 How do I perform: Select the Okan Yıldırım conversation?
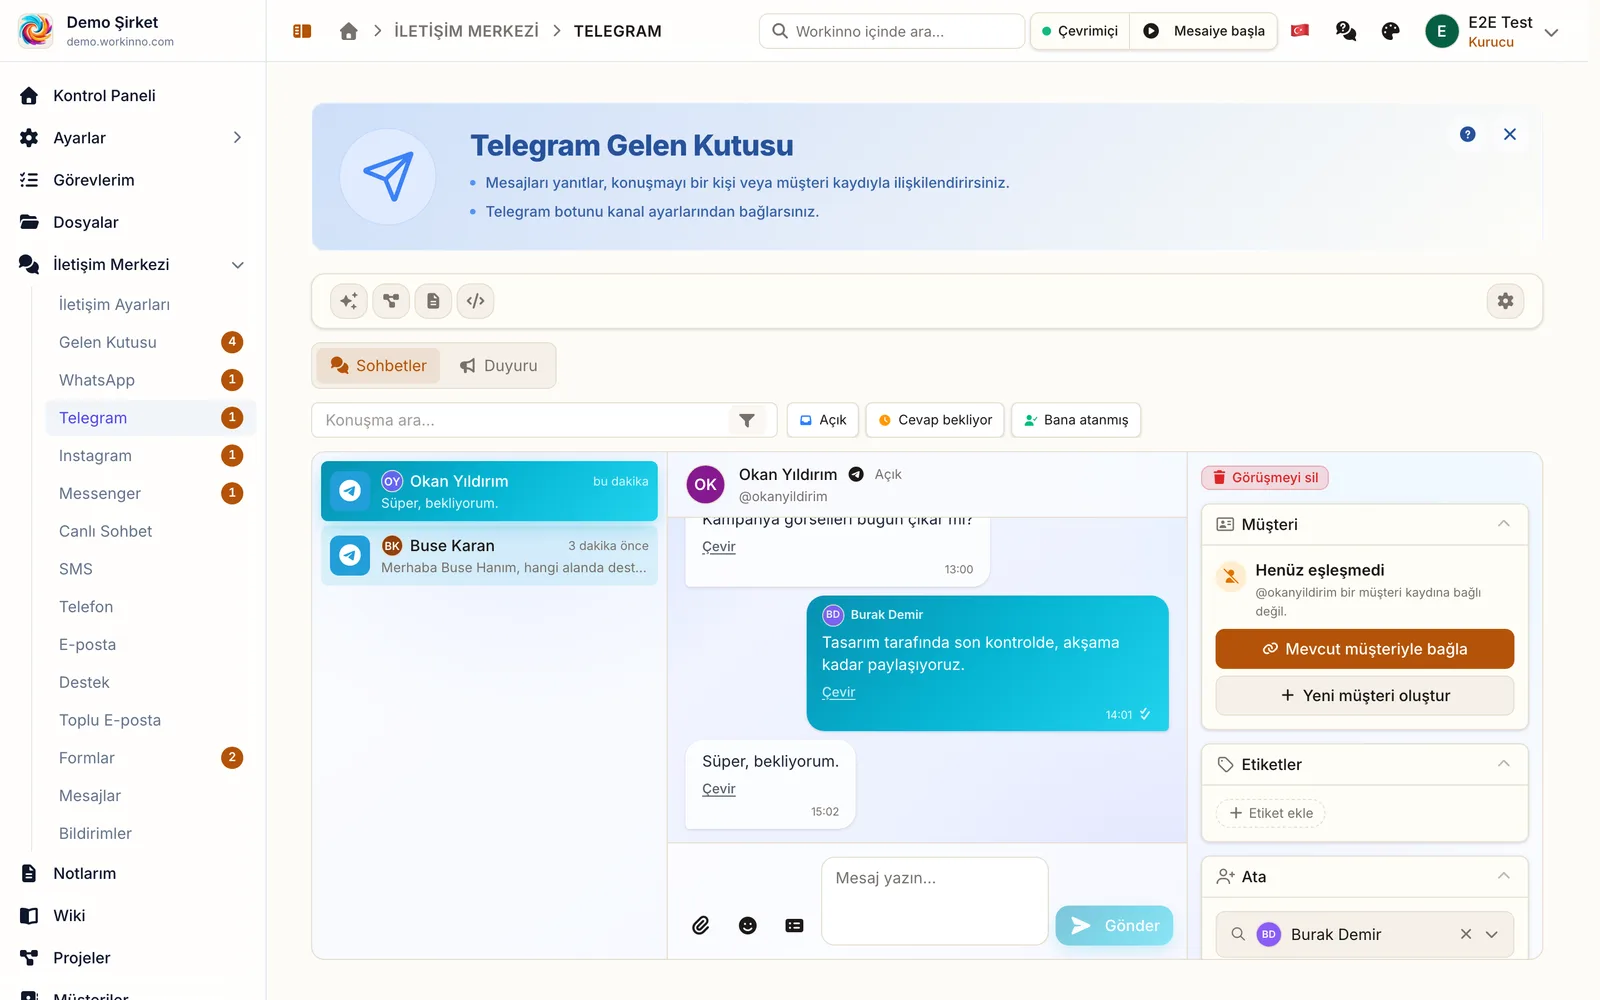pos(489,491)
